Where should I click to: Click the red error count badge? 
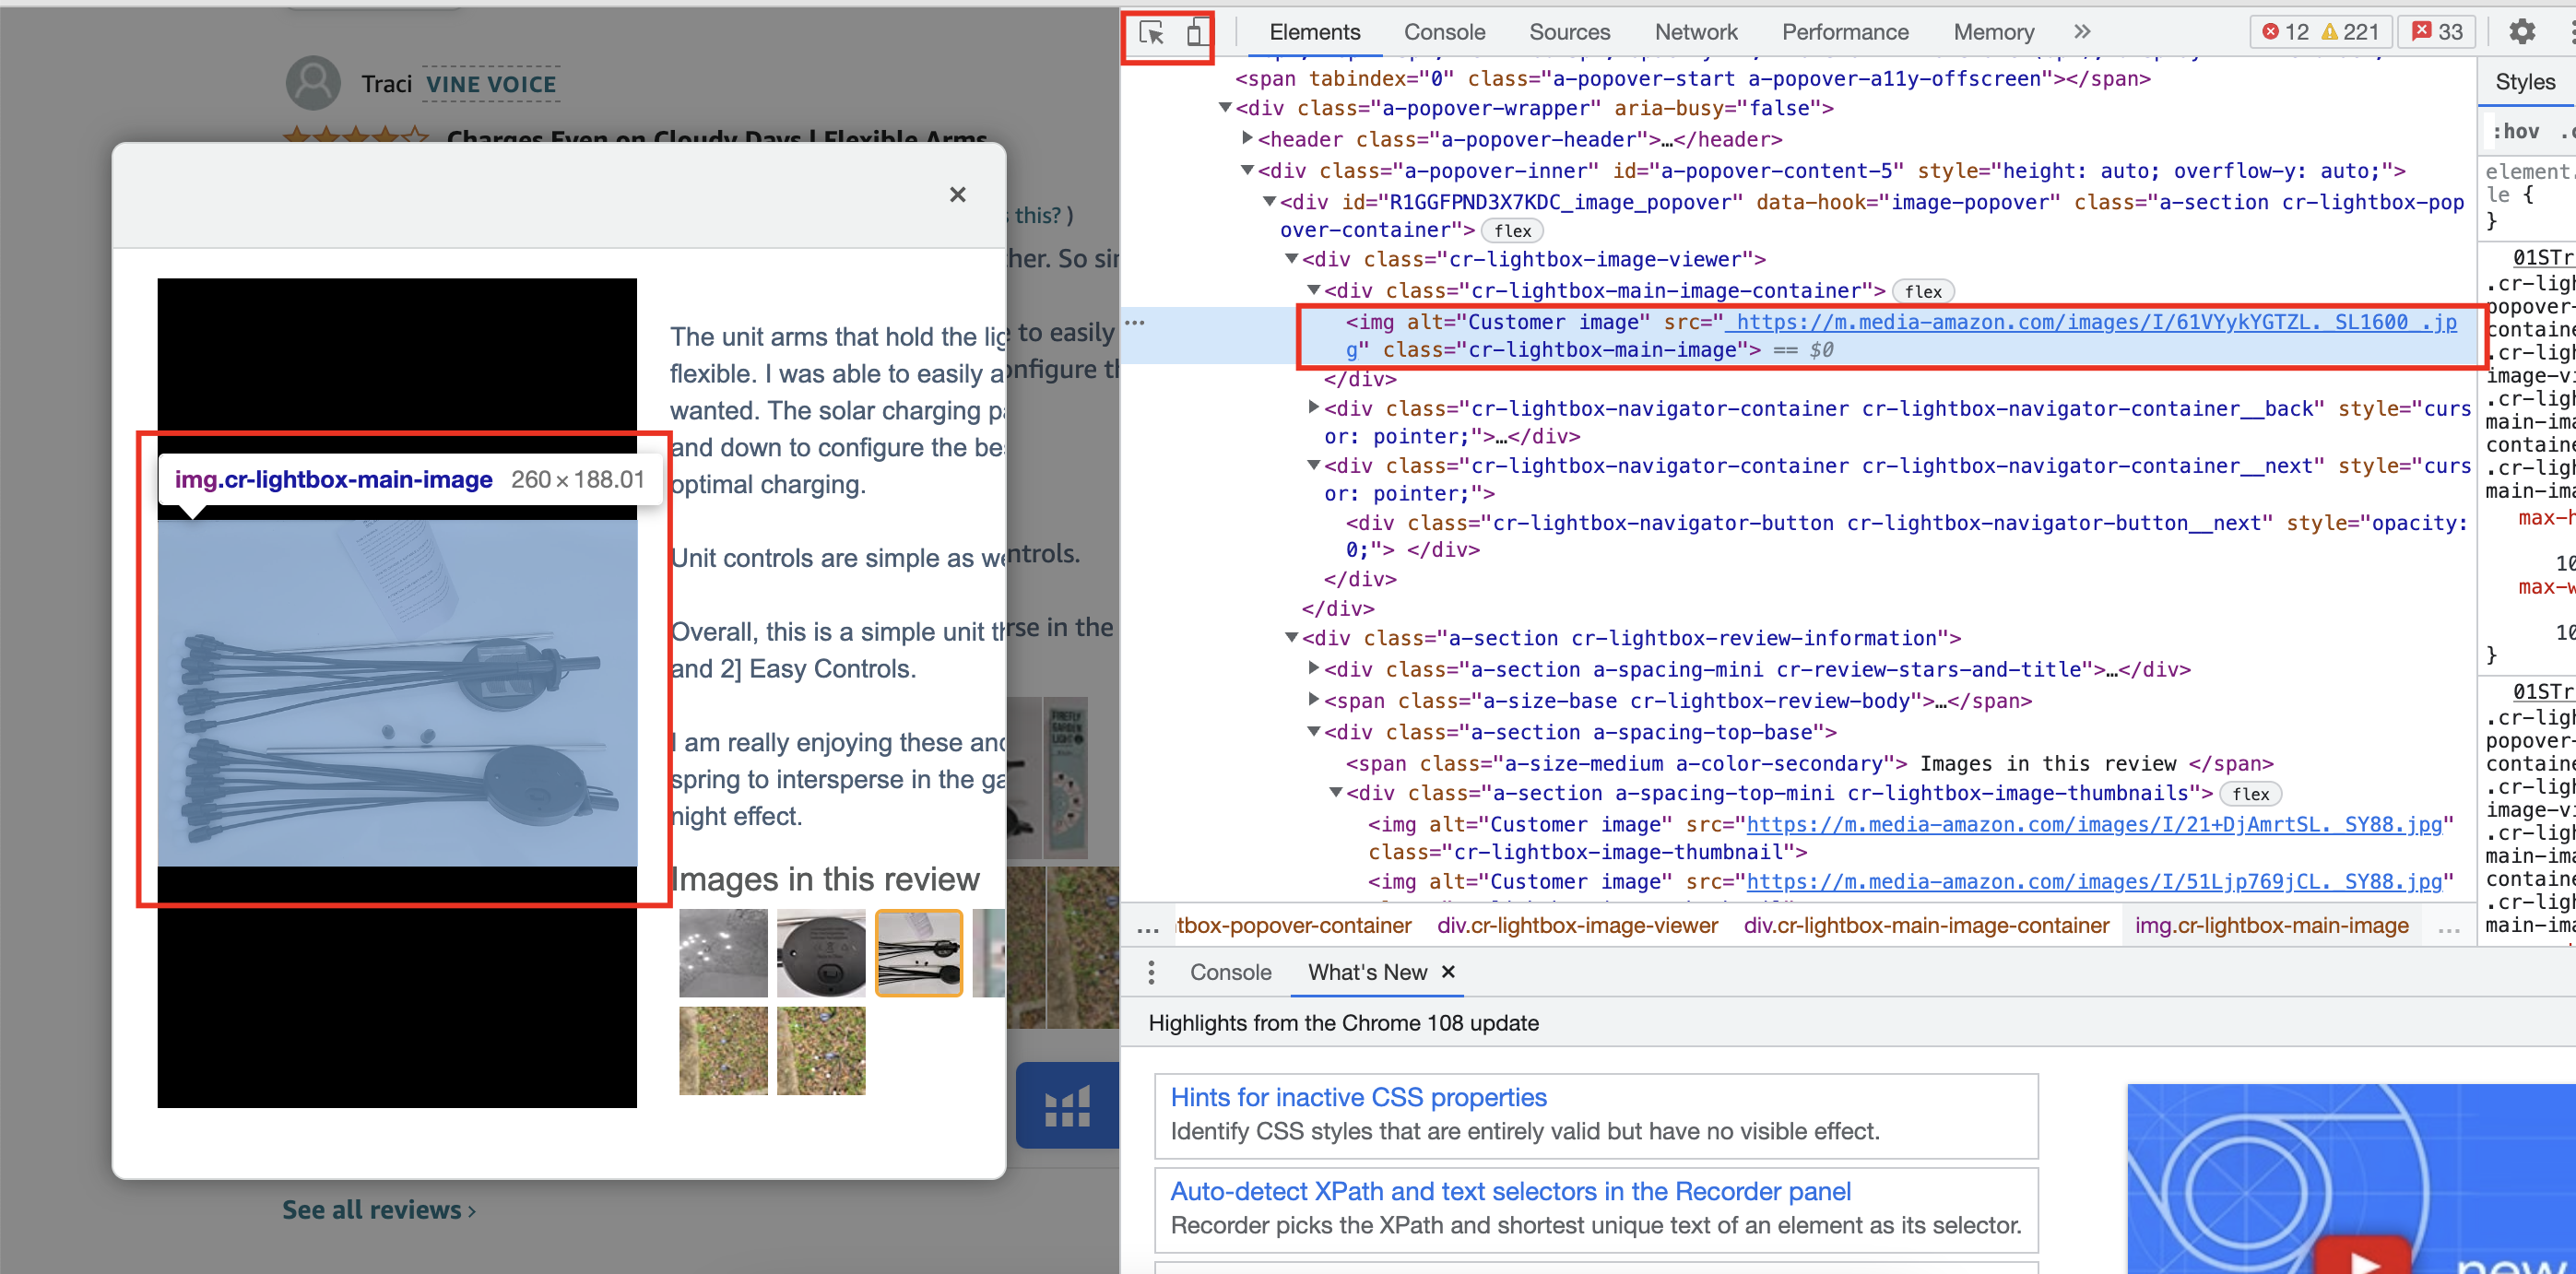point(2285,32)
